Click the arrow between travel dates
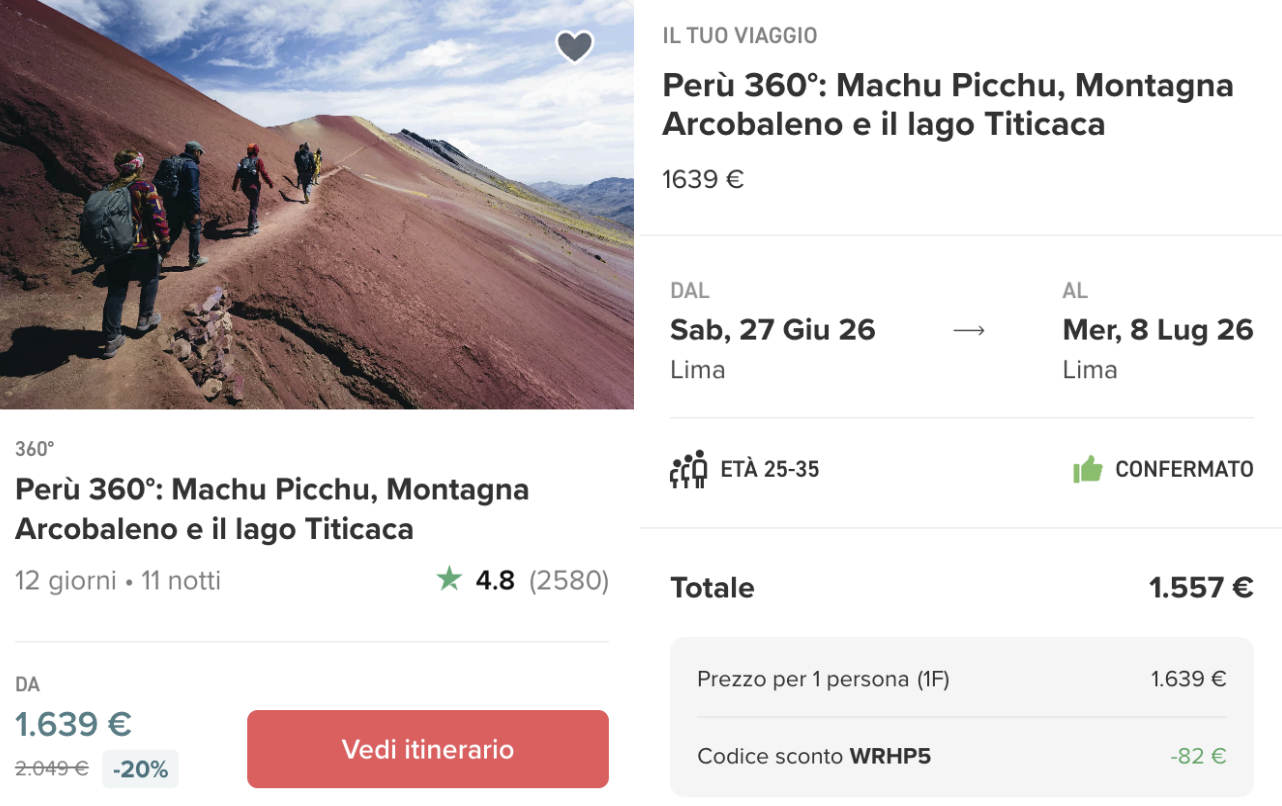 (x=969, y=330)
